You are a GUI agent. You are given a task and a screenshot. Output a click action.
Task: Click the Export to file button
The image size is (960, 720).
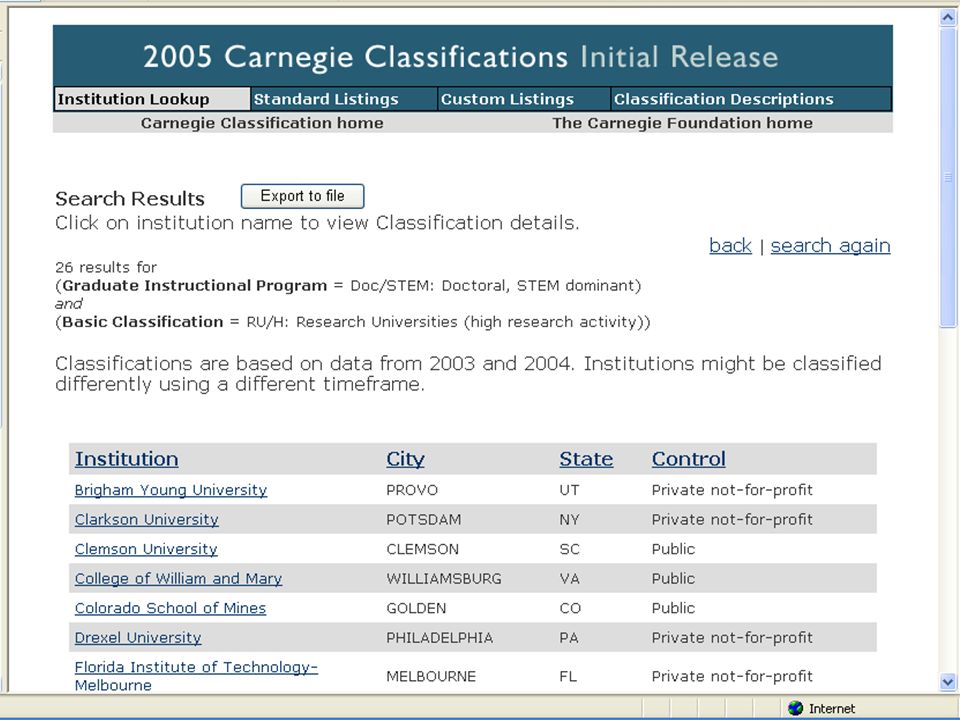coord(302,196)
